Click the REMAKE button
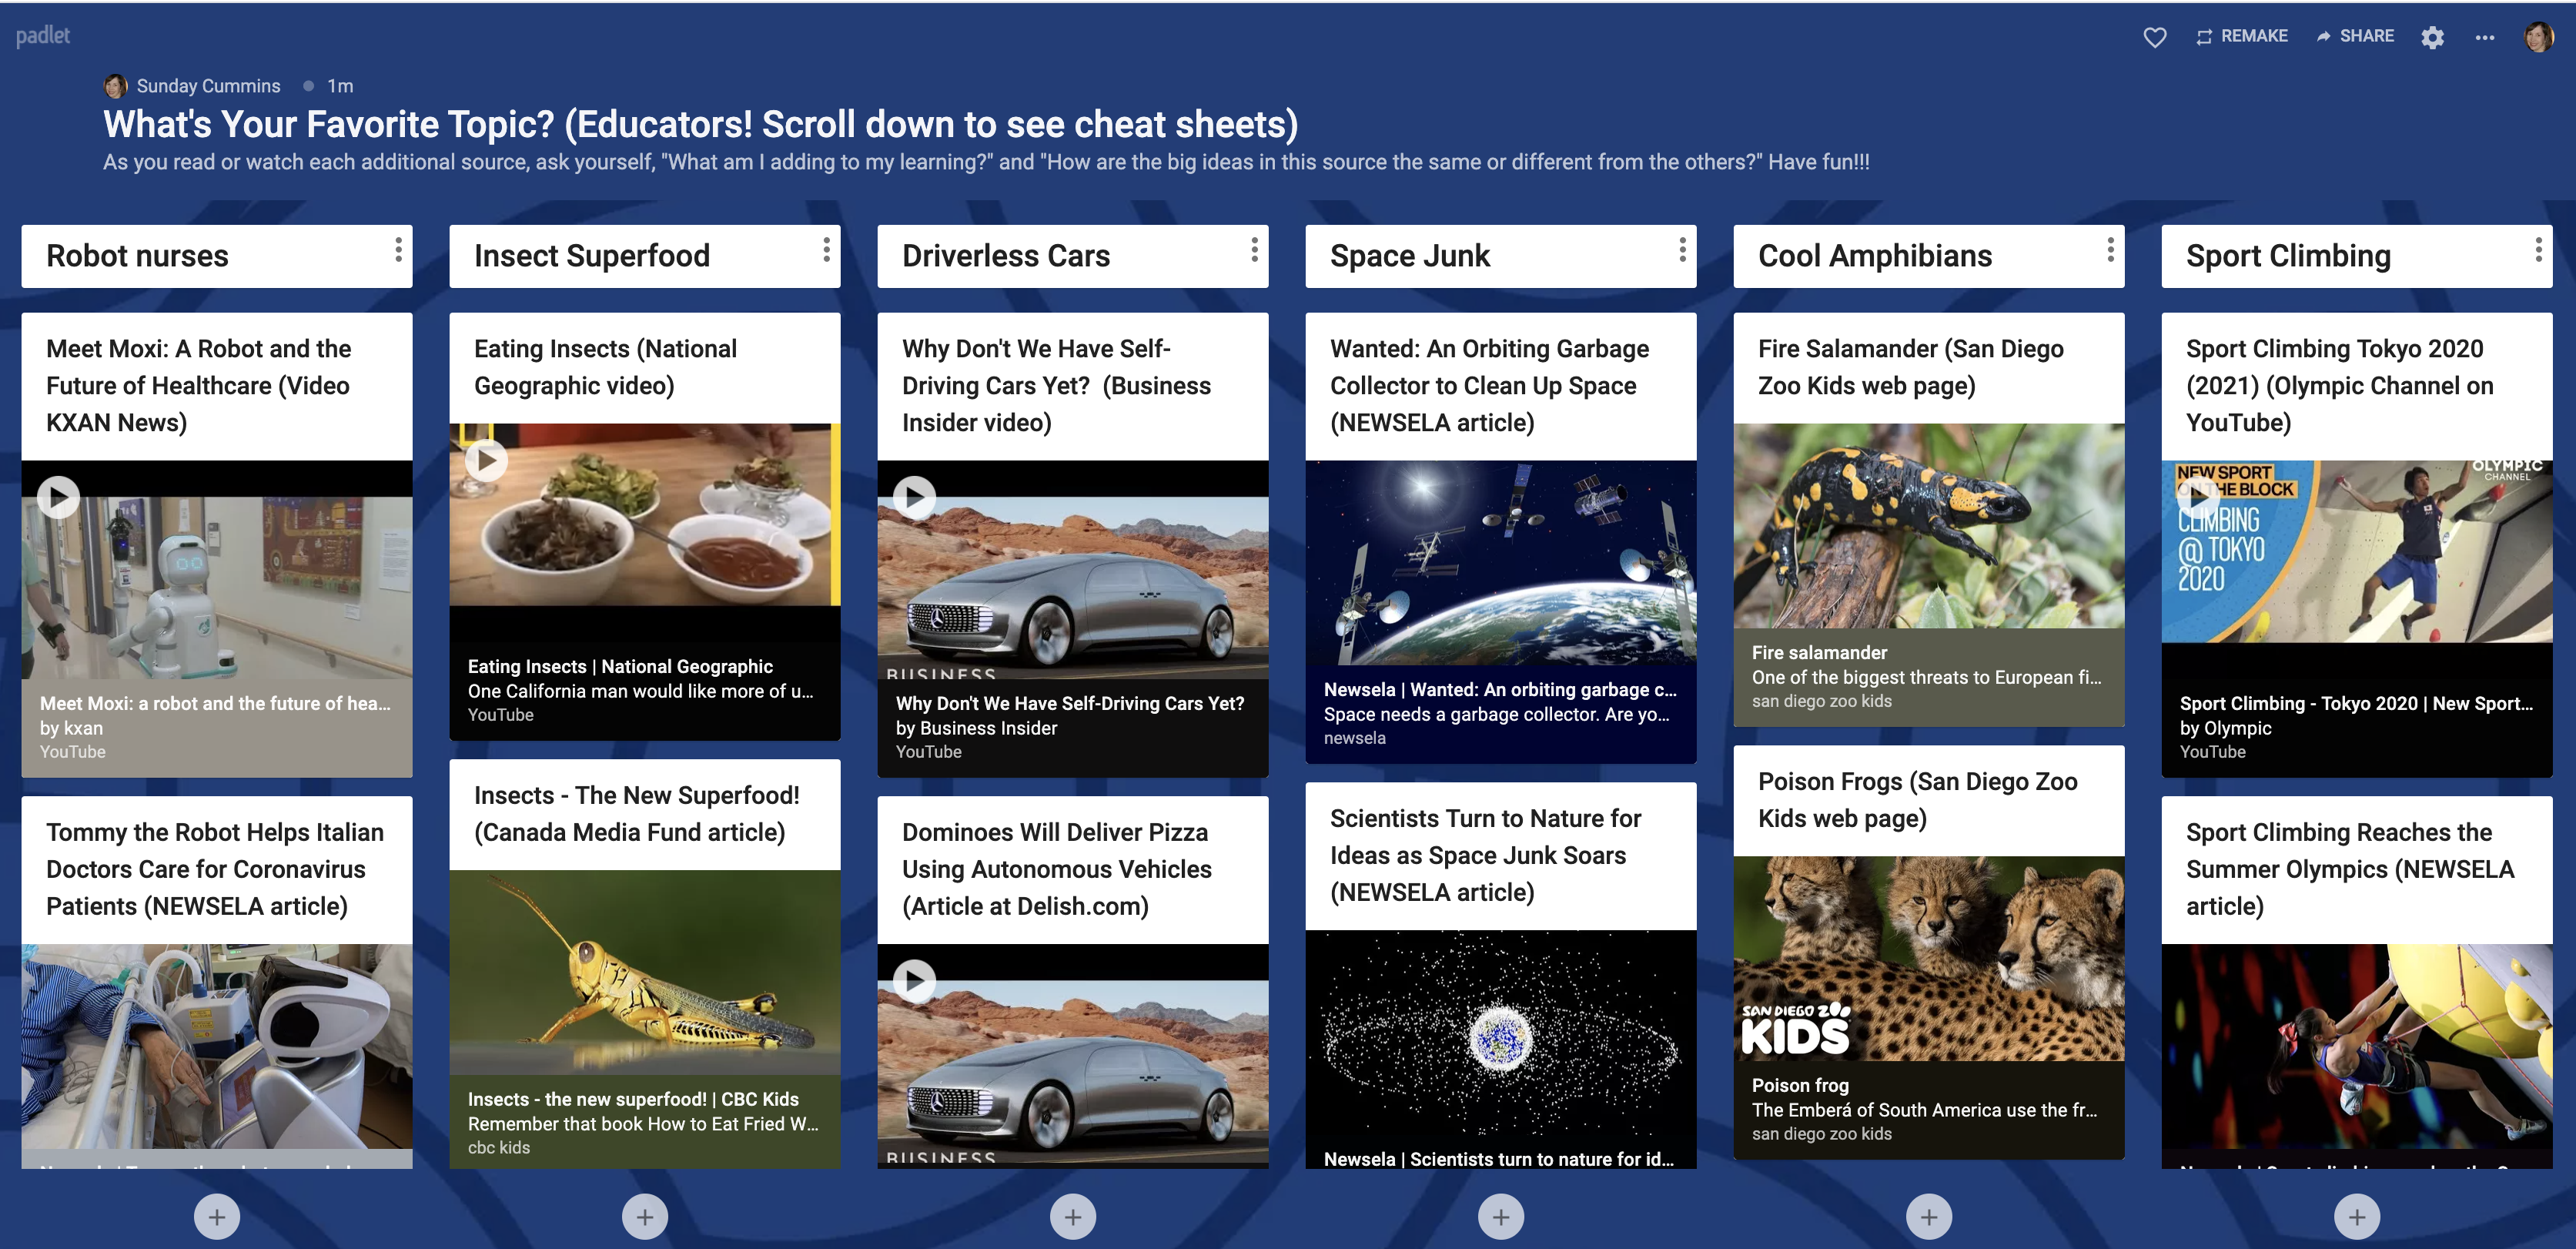Image resolution: width=2576 pixels, height=1249 pixels. [2241, 36]
